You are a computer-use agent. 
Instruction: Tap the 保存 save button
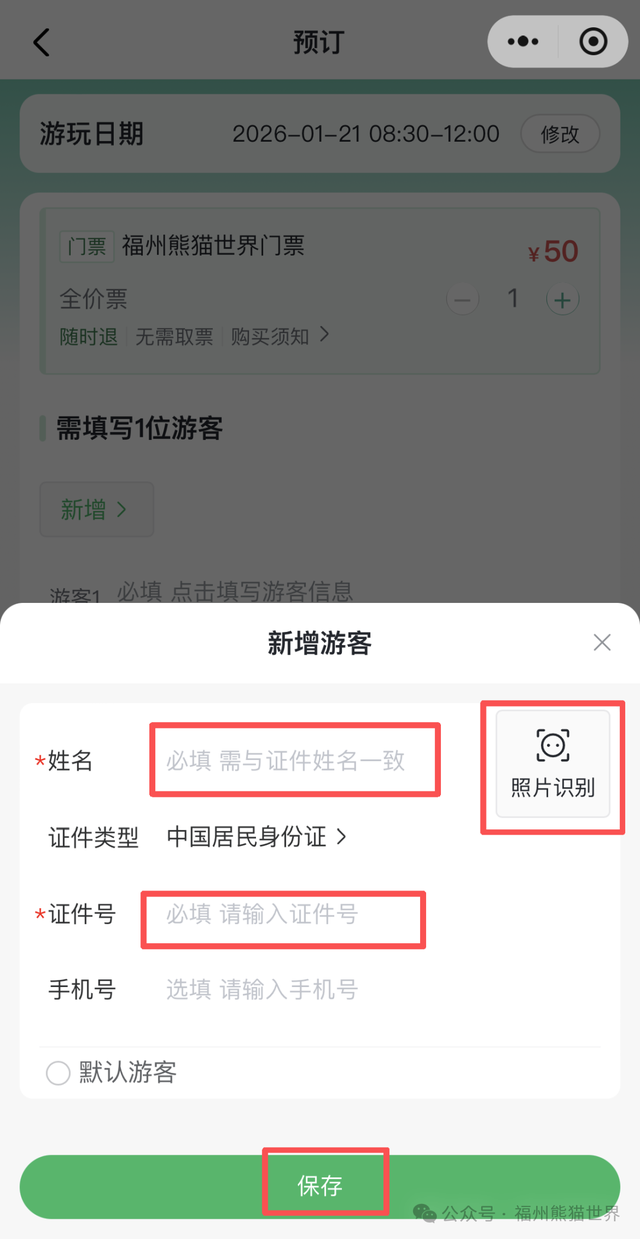pos(322,1186)
